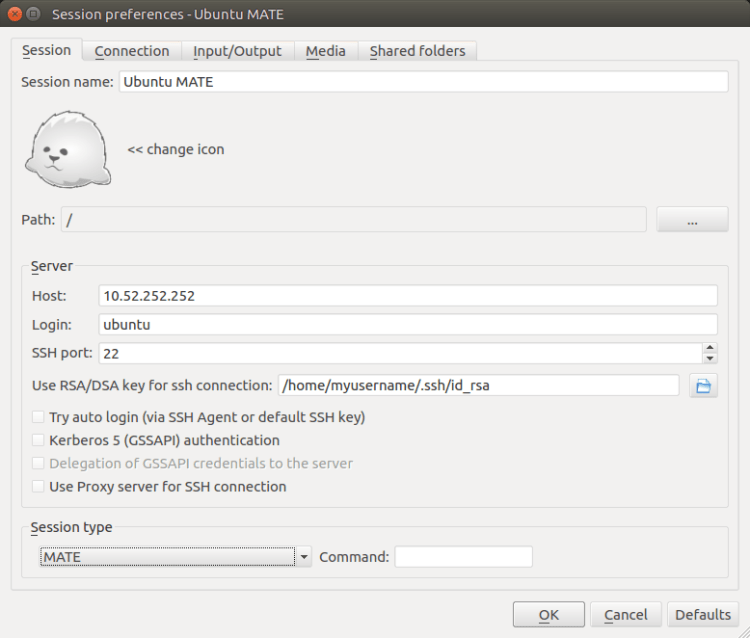Toggle Kerberos 5 (GSSAPI) authentication
The image size is (750, 638).
pos(38,440)
